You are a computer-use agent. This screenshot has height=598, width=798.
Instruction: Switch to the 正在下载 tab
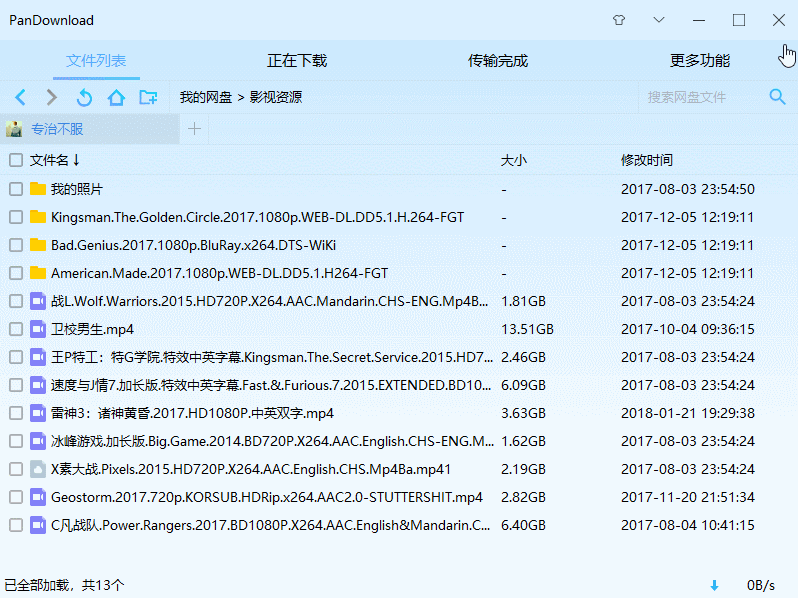tap(297, 61)
